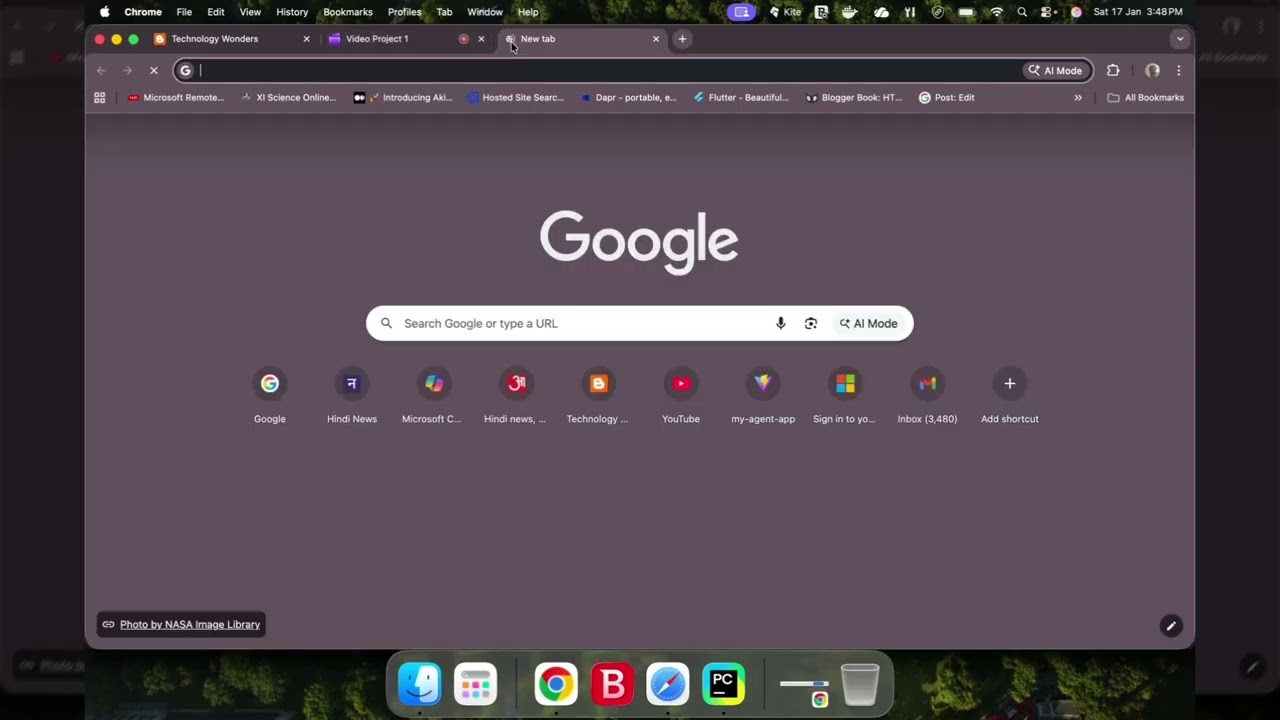
Task: Add a new shortcut with plus tile
Action: point(1010,396)
